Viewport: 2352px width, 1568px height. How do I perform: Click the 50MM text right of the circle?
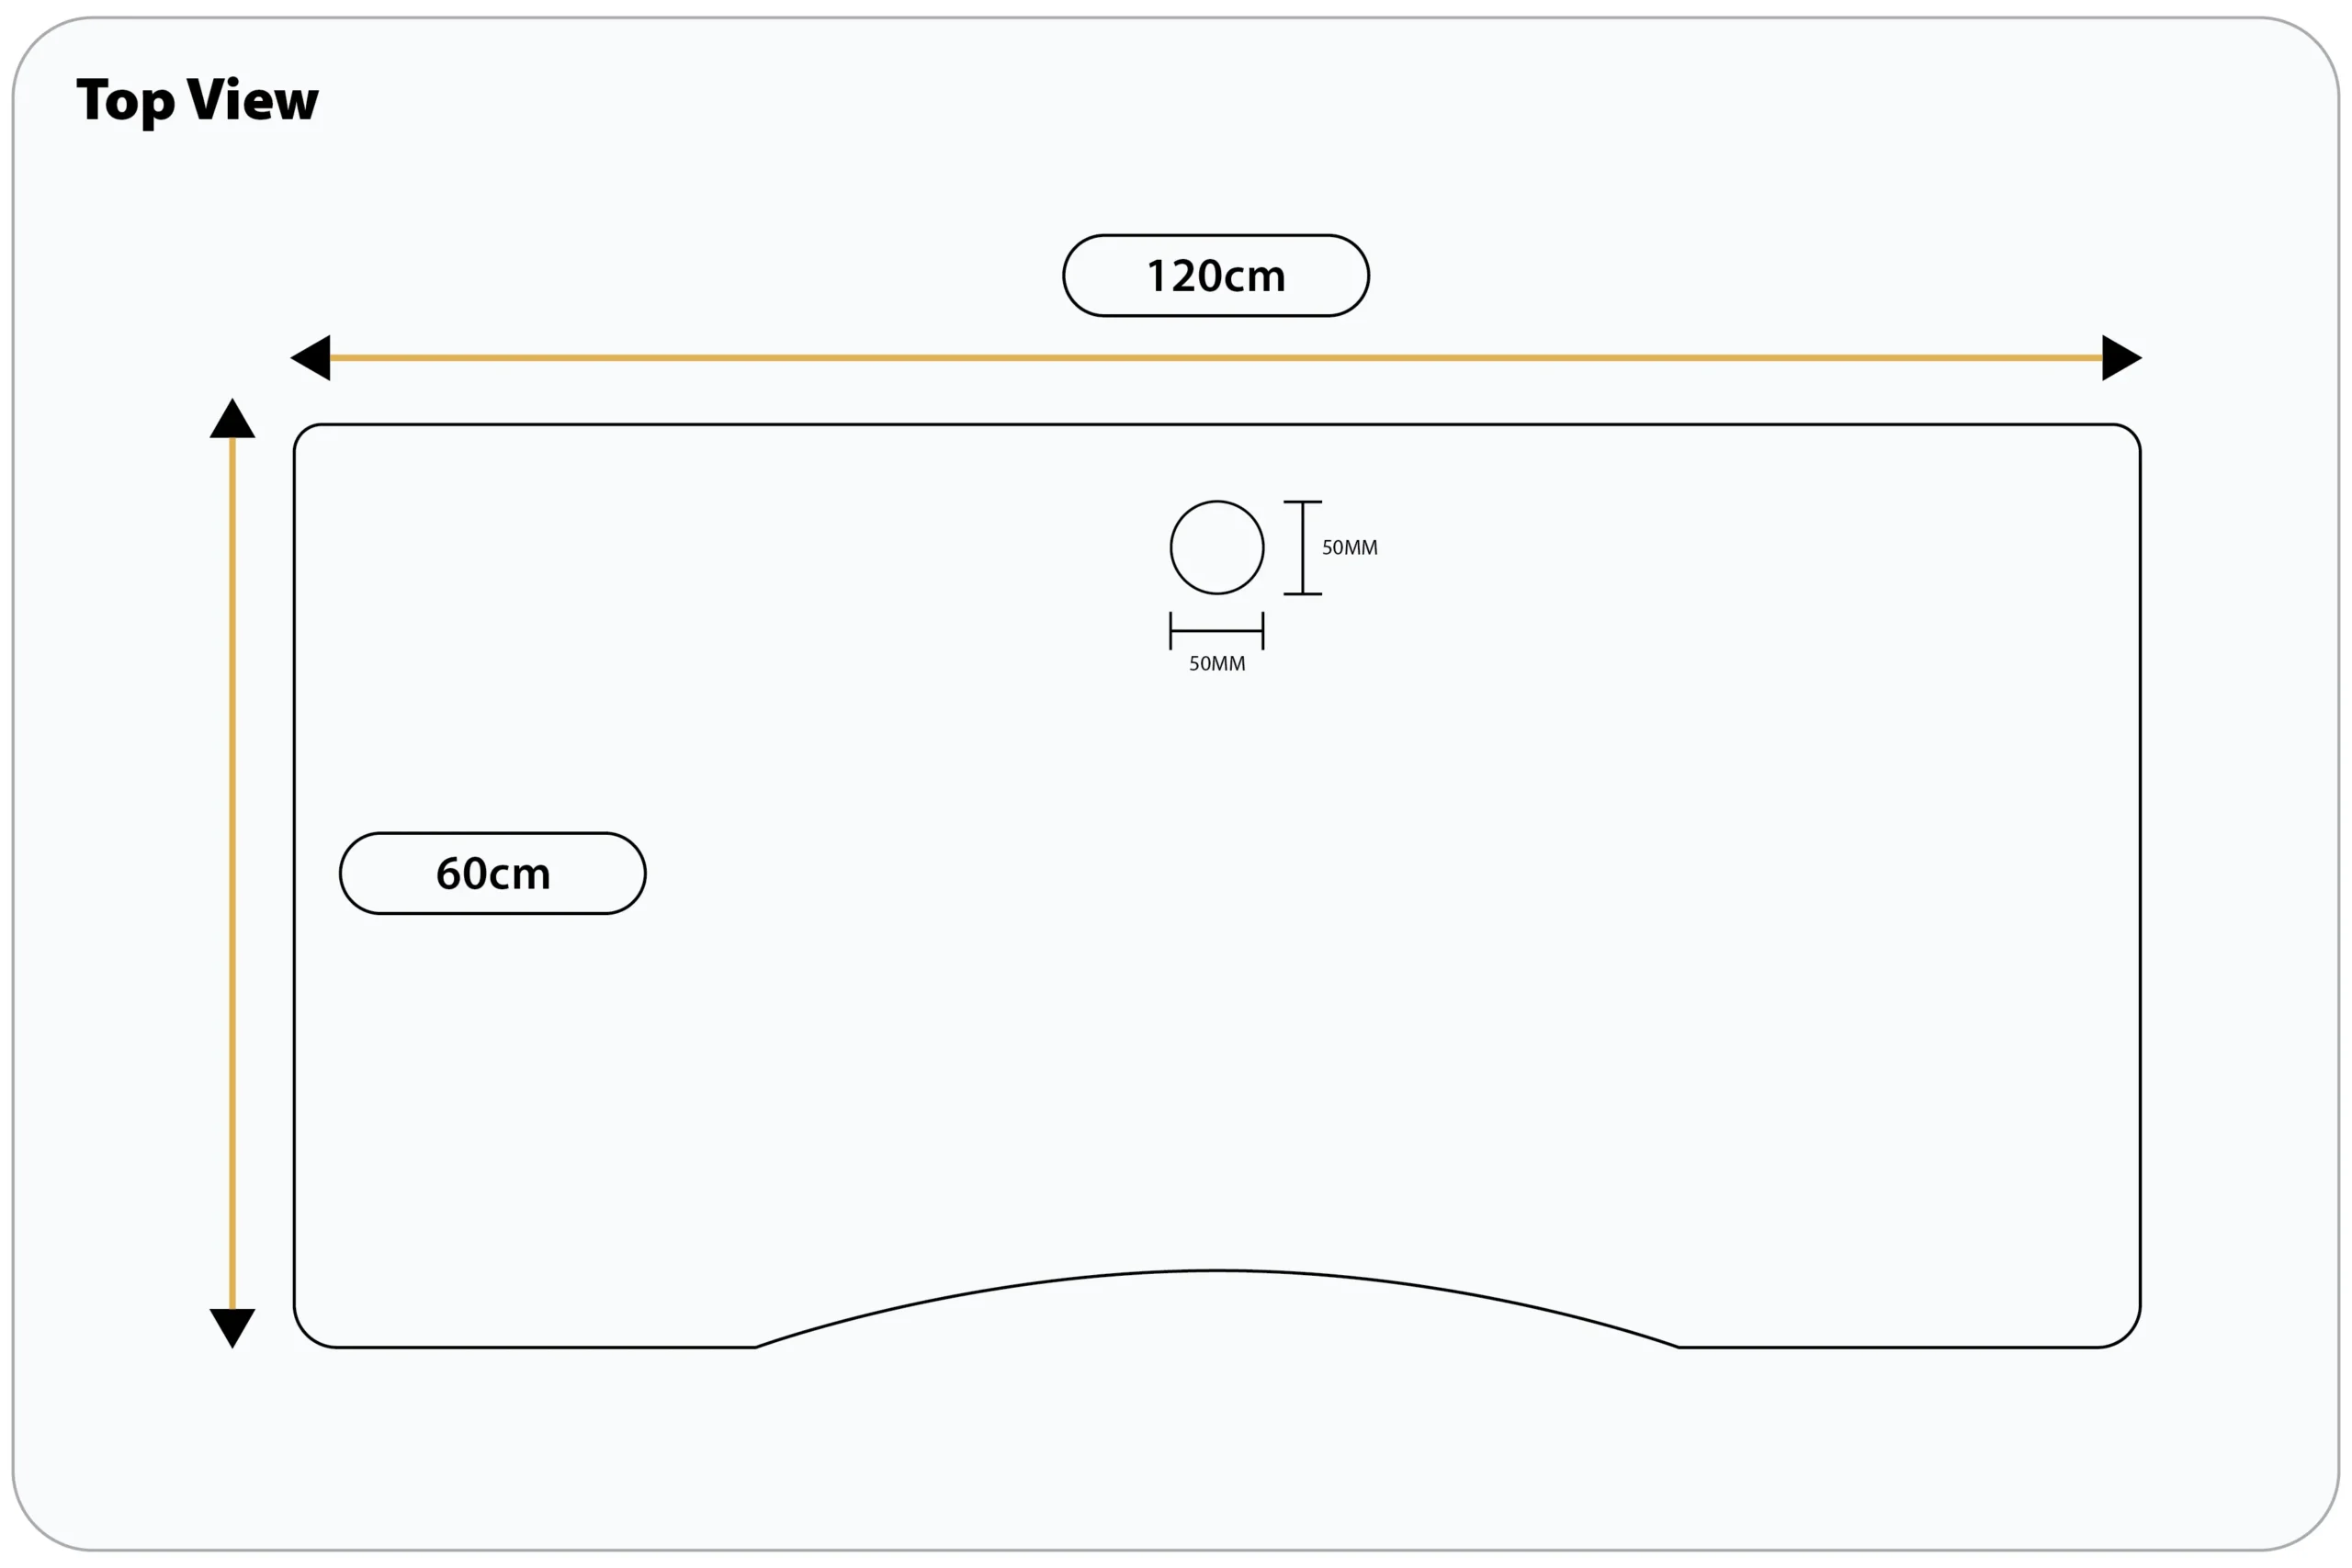[1350, 548]
